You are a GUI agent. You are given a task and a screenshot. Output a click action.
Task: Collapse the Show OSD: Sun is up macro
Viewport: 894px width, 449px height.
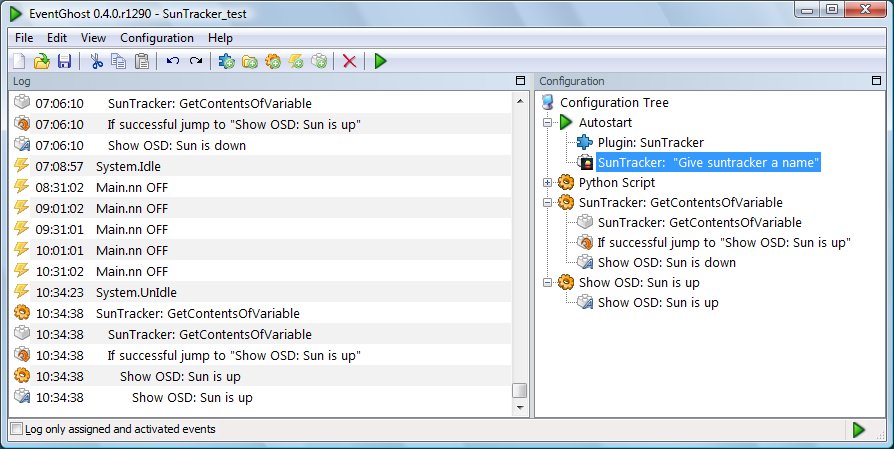pyautogui.click(x=547, y=283)
